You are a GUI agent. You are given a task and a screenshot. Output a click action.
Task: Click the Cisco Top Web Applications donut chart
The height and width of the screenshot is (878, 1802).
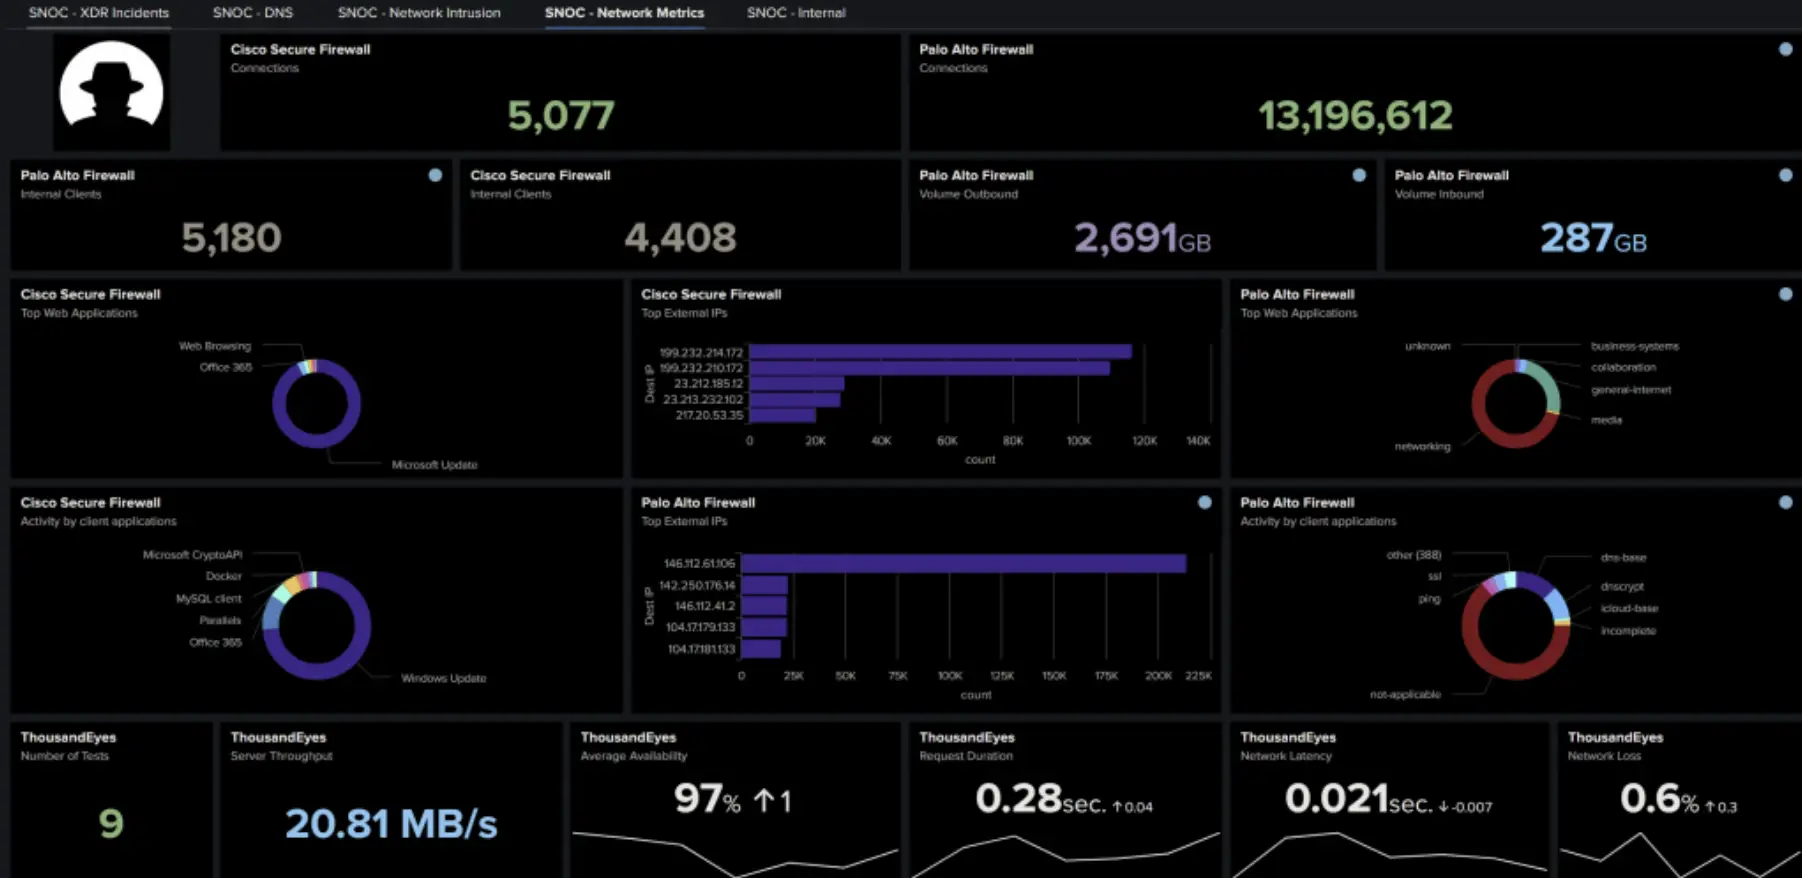pyautogui.click(x=316, y=404)
